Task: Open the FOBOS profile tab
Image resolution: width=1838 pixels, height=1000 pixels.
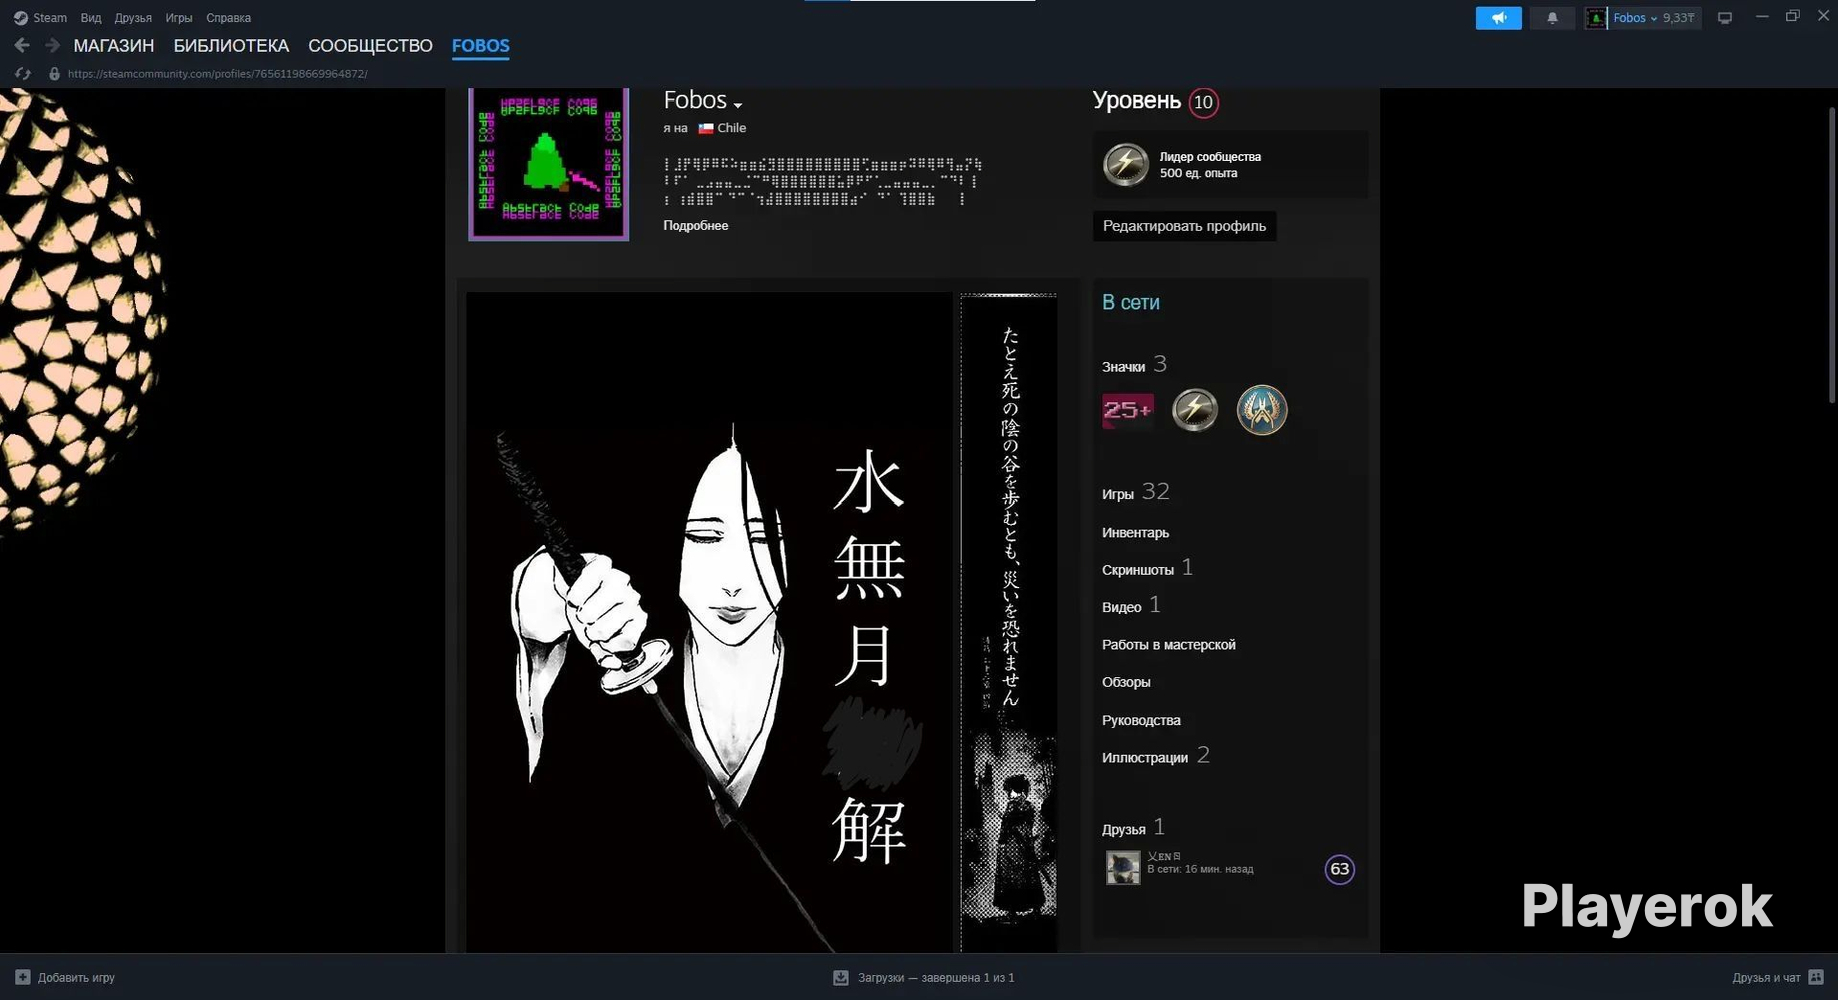Action: (x=480, y=46)
